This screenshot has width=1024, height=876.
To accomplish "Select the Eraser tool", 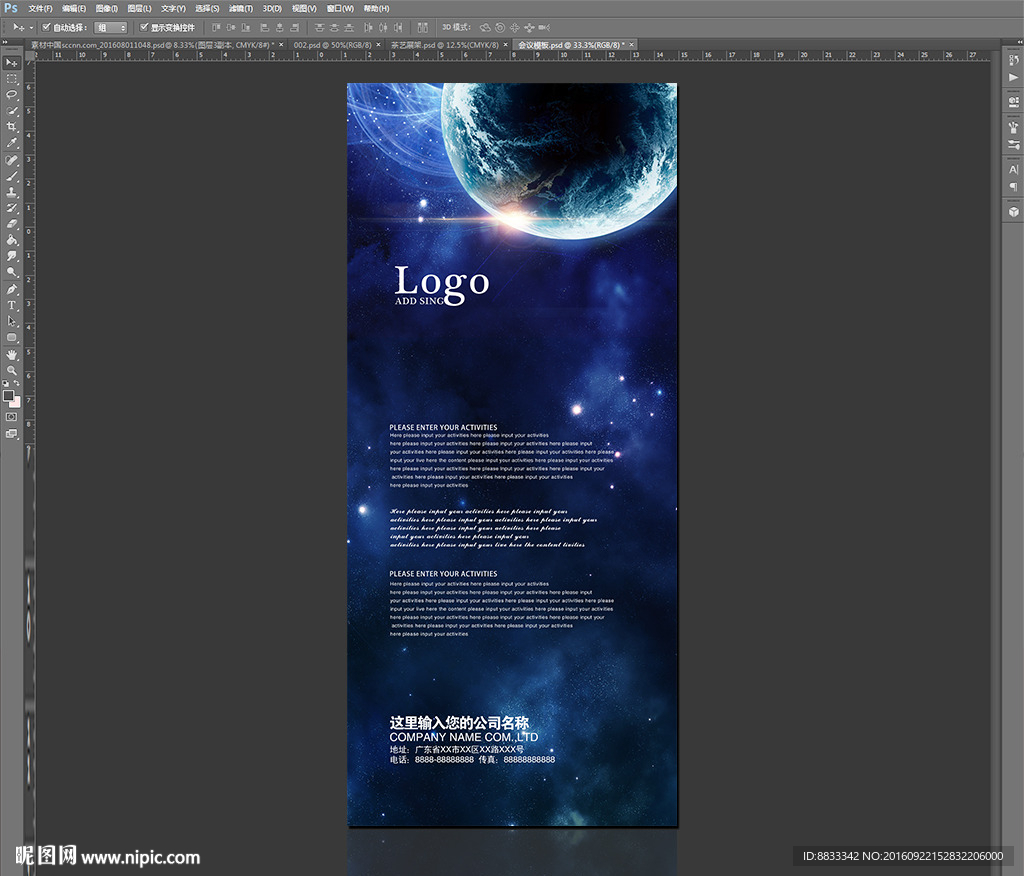I will pos(12,224).
